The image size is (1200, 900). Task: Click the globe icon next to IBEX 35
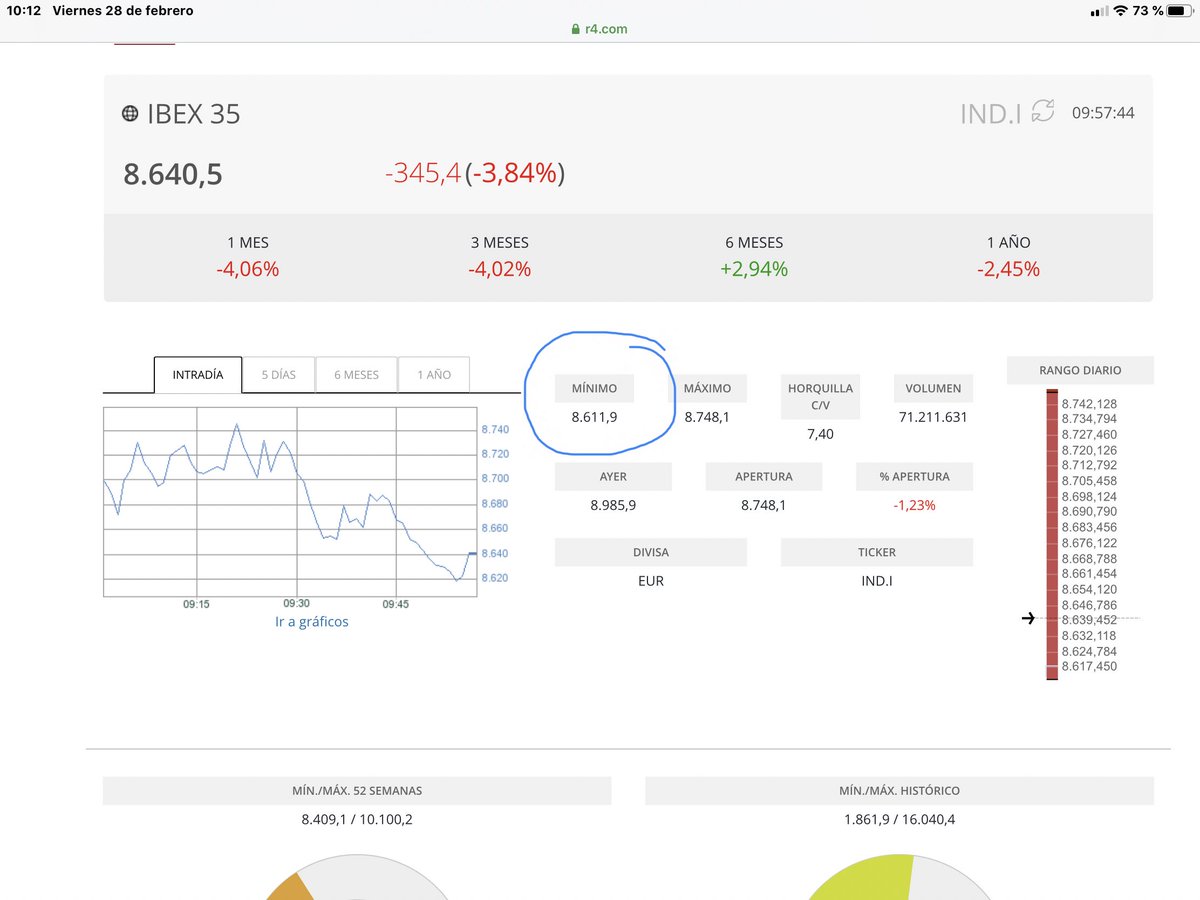click(x=130, y=113)
